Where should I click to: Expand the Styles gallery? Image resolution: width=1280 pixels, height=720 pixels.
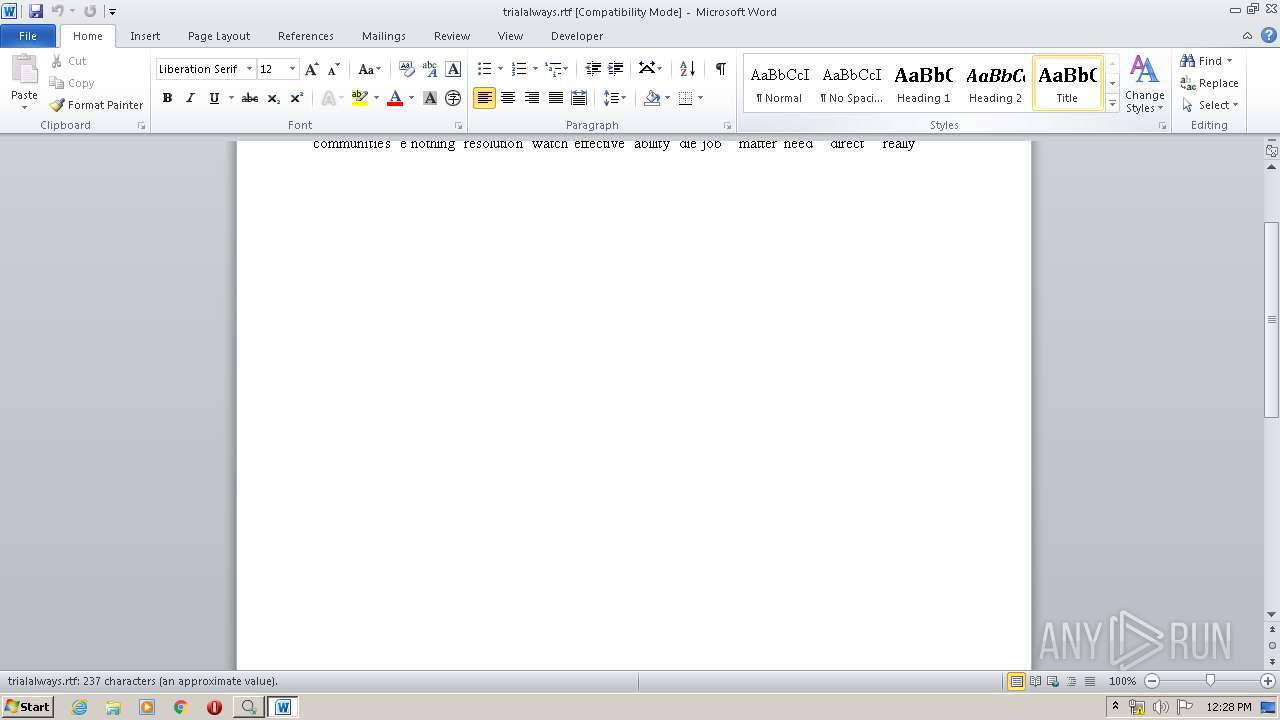(1112, 104)
